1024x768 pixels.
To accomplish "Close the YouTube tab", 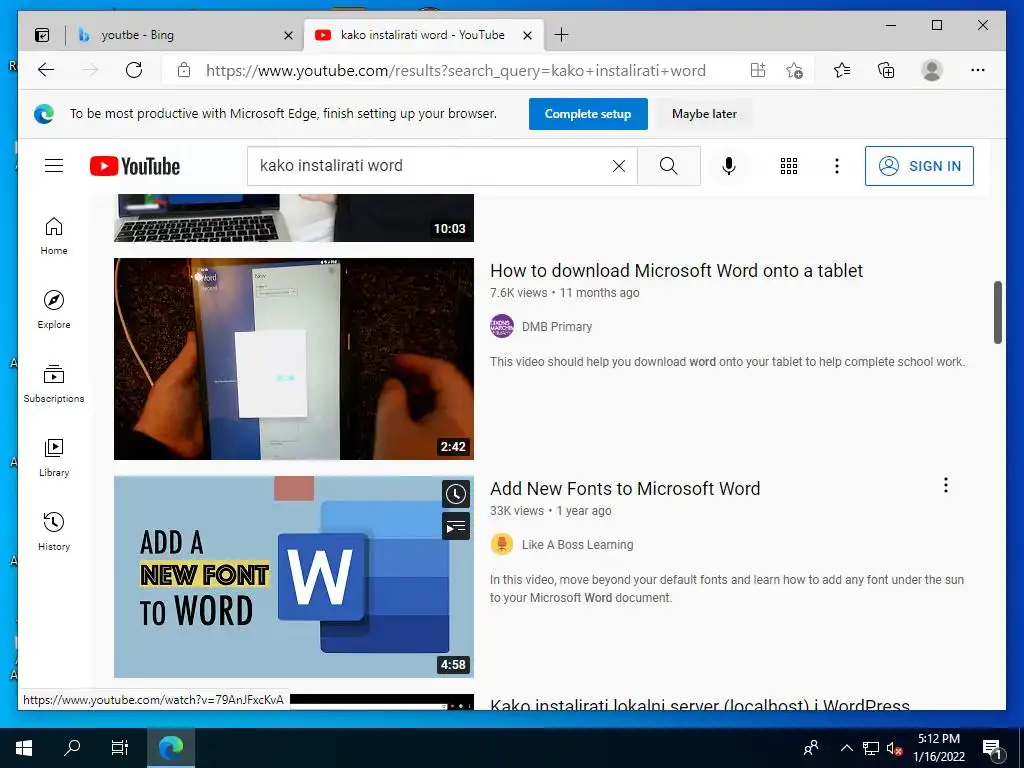I will [528, 35].
